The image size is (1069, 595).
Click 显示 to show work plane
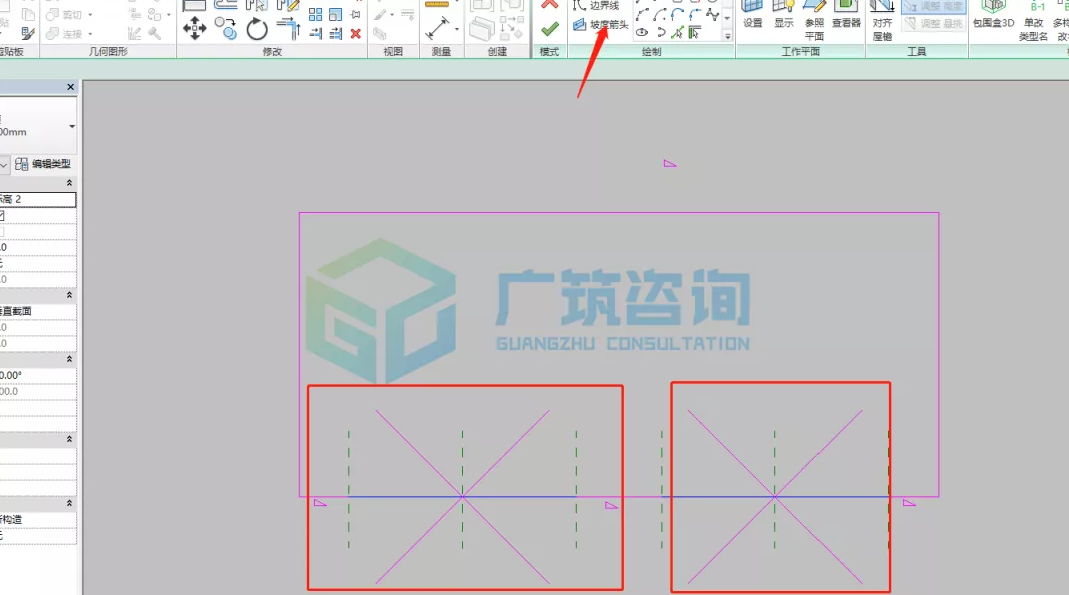783,15
